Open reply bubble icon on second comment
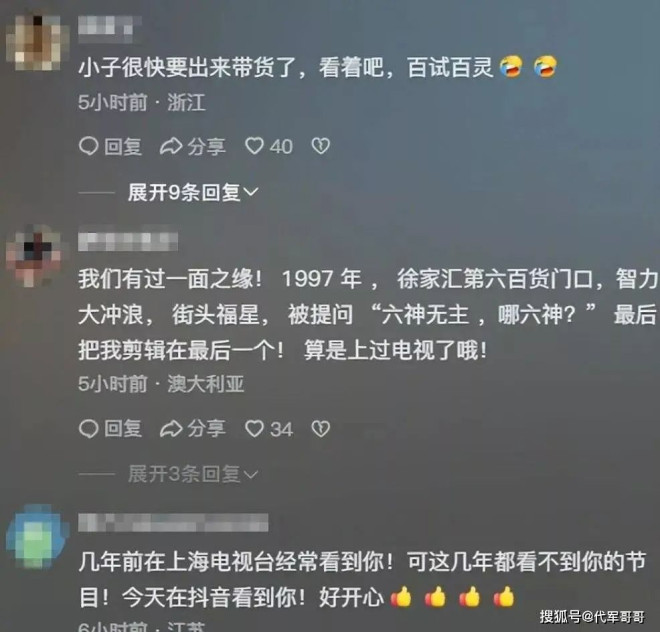 coord(88,429)
